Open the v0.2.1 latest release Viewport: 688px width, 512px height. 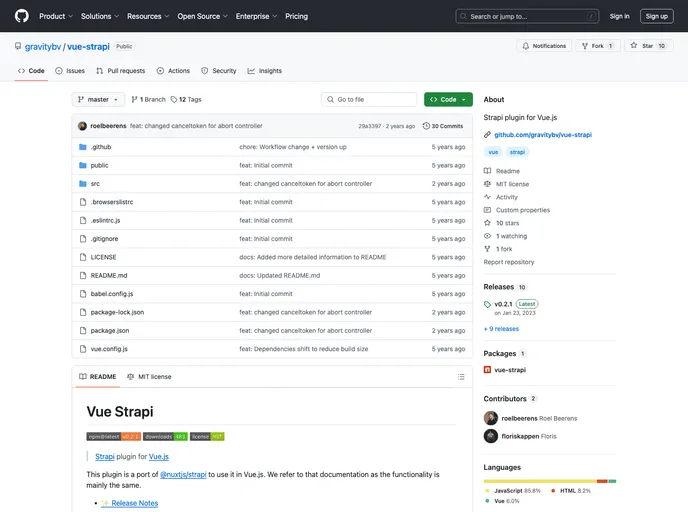click(503, 304)
